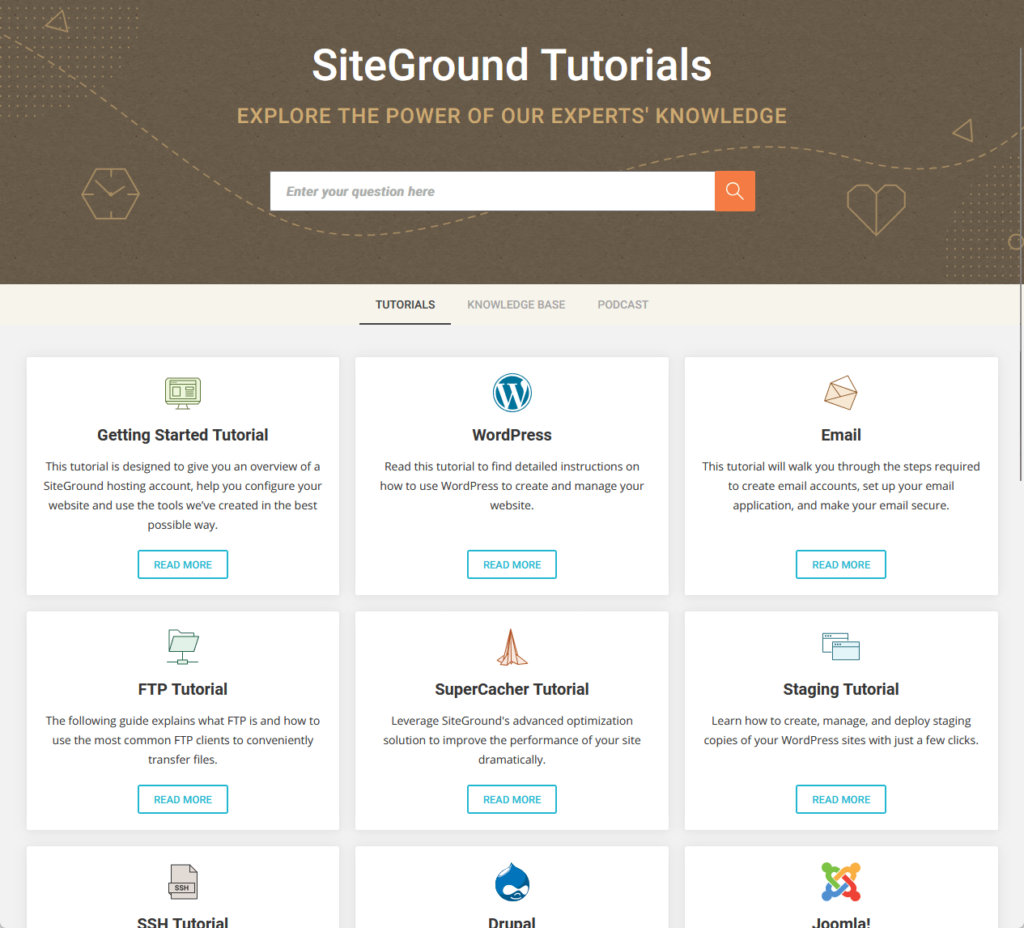Click the Staging Tutorial heading
Image resolution: width=1024 pixels, height=928 pixels.
click(x=840, y=689)
